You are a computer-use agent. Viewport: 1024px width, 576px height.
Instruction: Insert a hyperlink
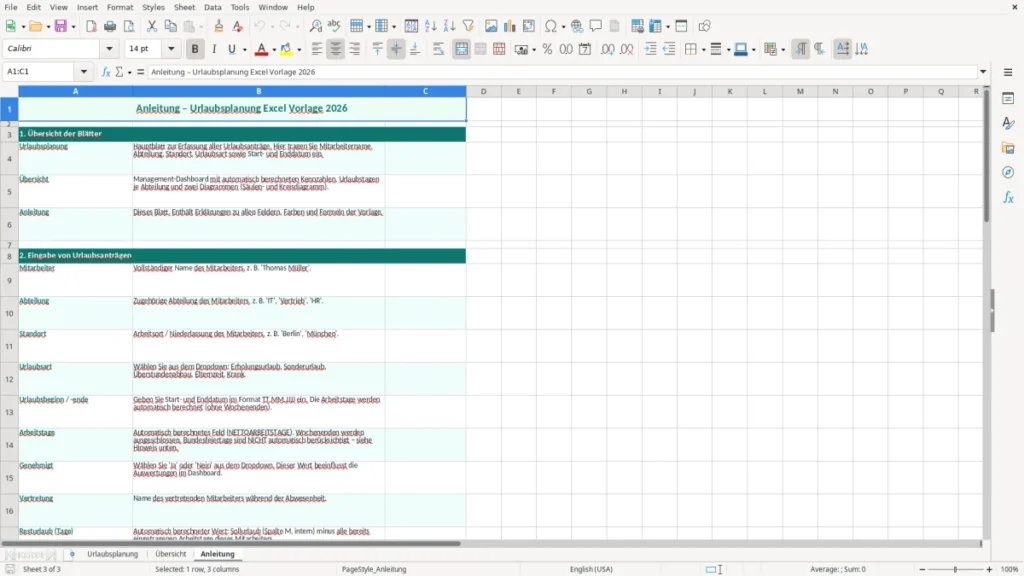click(577, 26)
